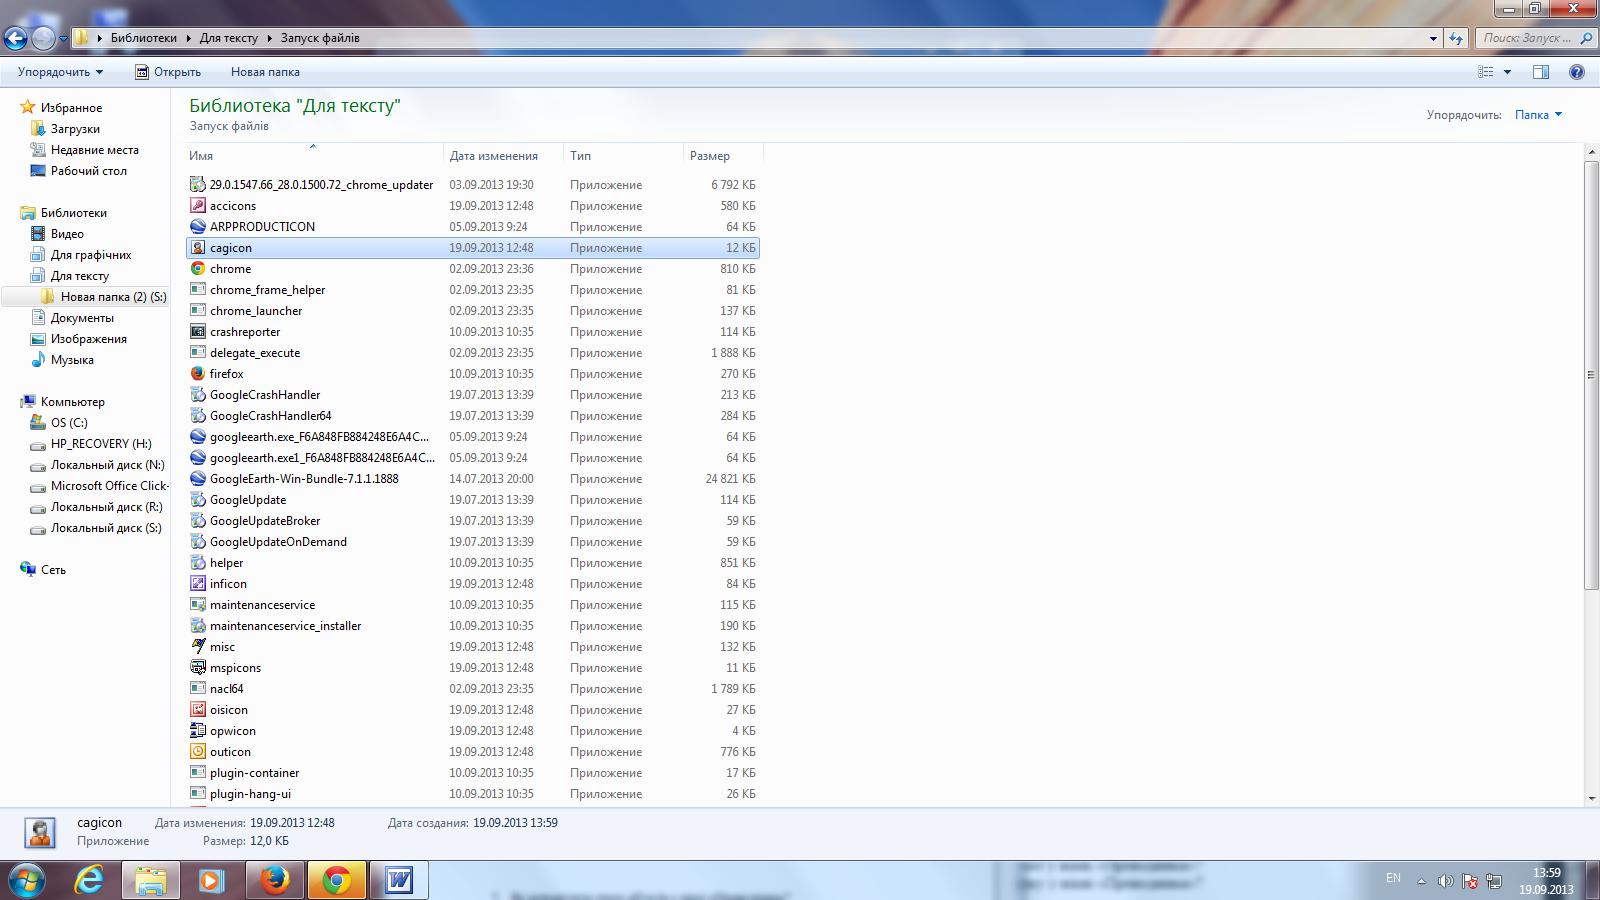This screenshot has height=900, width=1600.
Task: Click the mspicons file icon
Action: pyautogui.click(x=198, y=668)
